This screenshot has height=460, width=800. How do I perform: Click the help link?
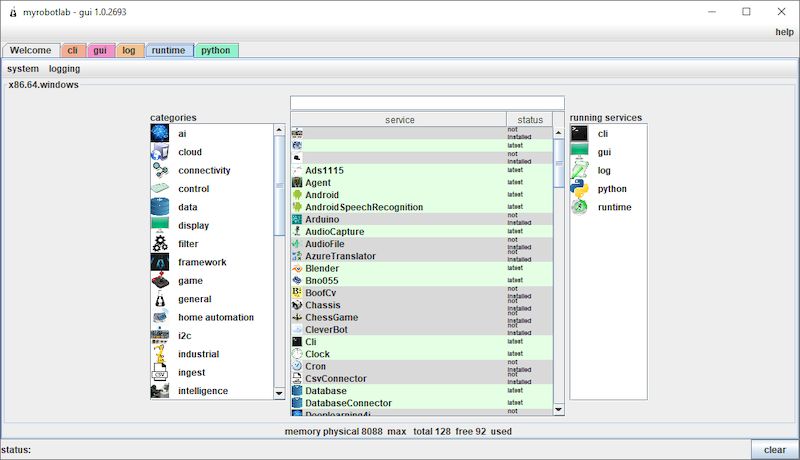click(x=784, y=32)
